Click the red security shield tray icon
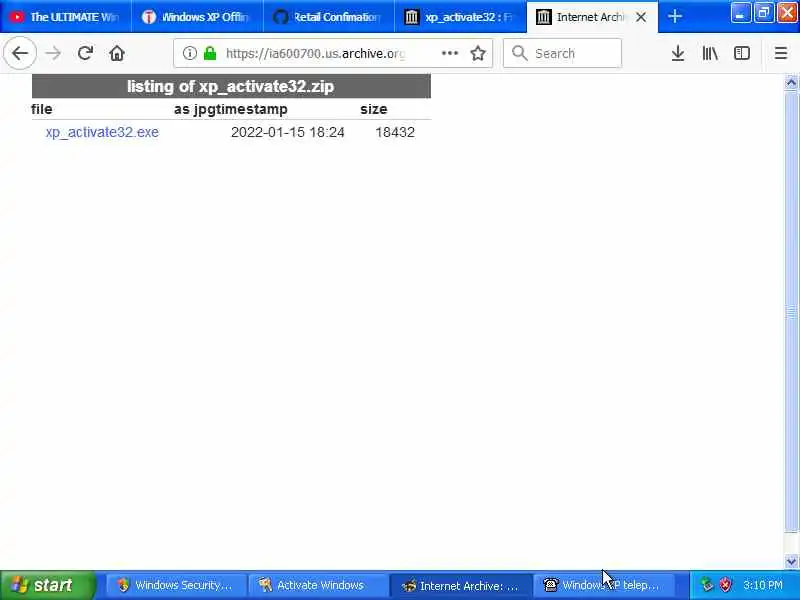The width and height of the screenshot is (800, 600). (725, 585)
